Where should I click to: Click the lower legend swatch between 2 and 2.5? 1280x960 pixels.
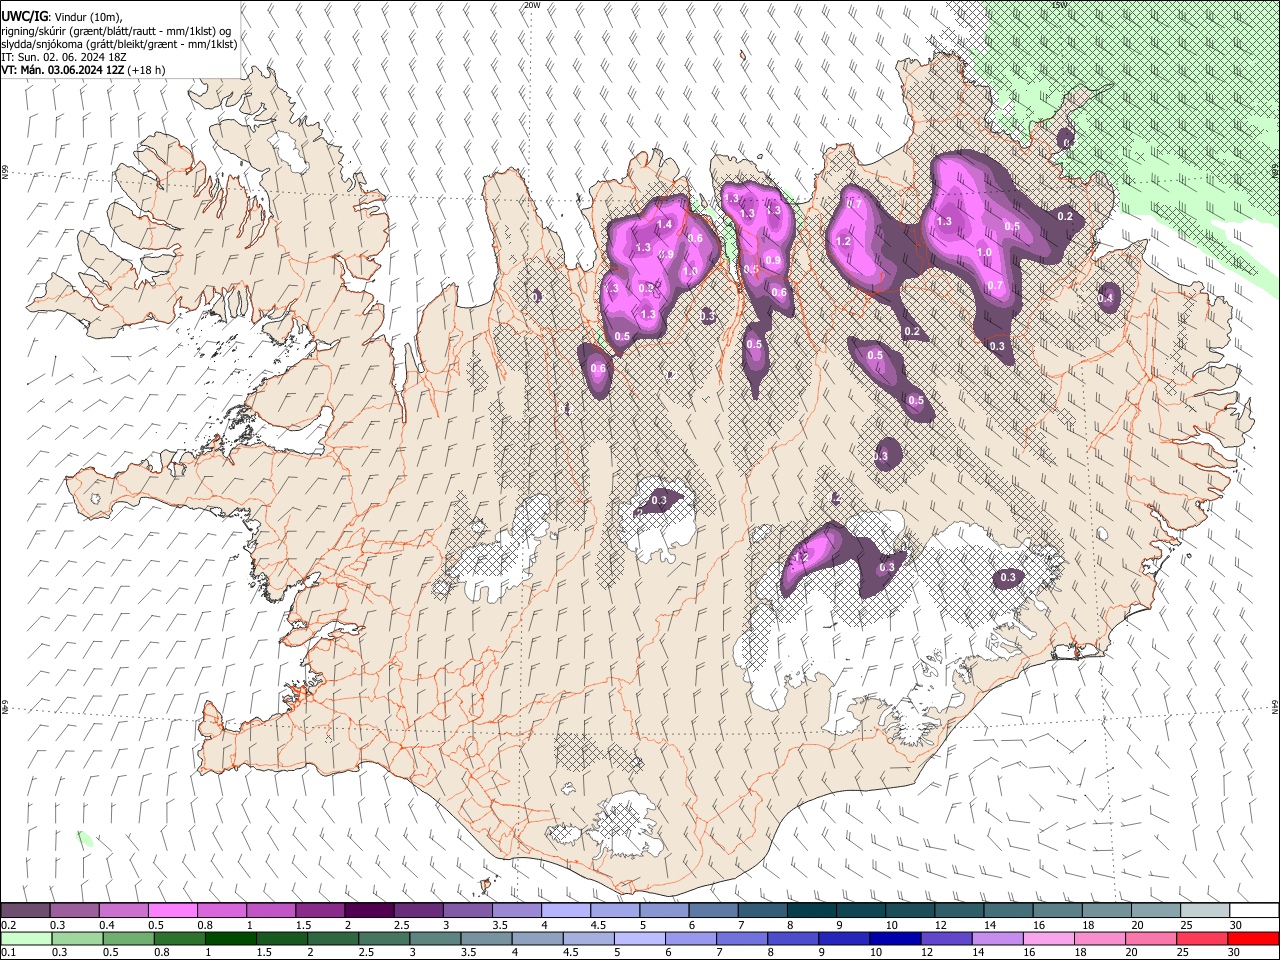click(x=332, y=939)
